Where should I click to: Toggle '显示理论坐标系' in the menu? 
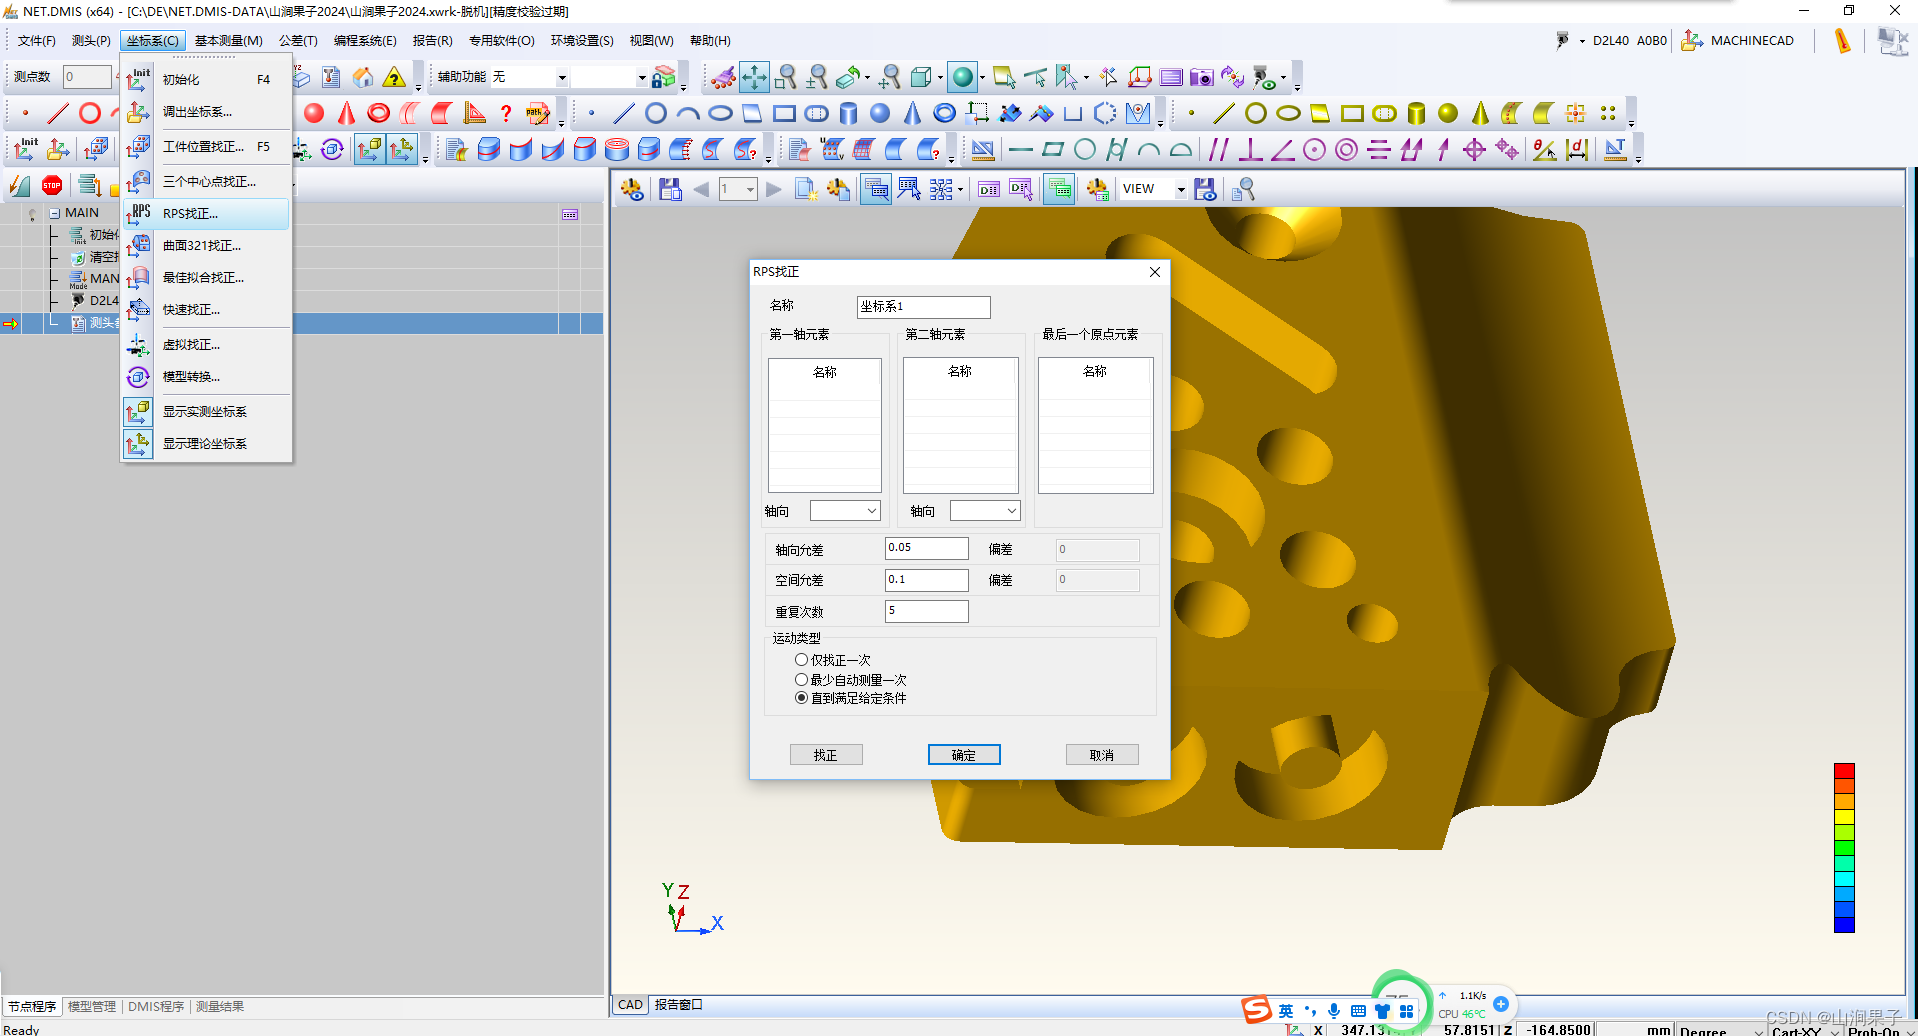tap(207, 444)
